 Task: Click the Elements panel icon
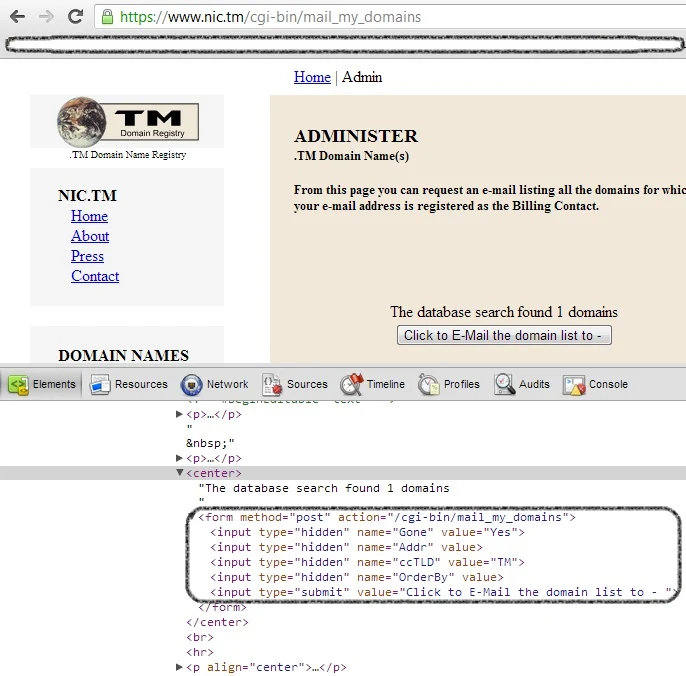[x=18, y=385]
